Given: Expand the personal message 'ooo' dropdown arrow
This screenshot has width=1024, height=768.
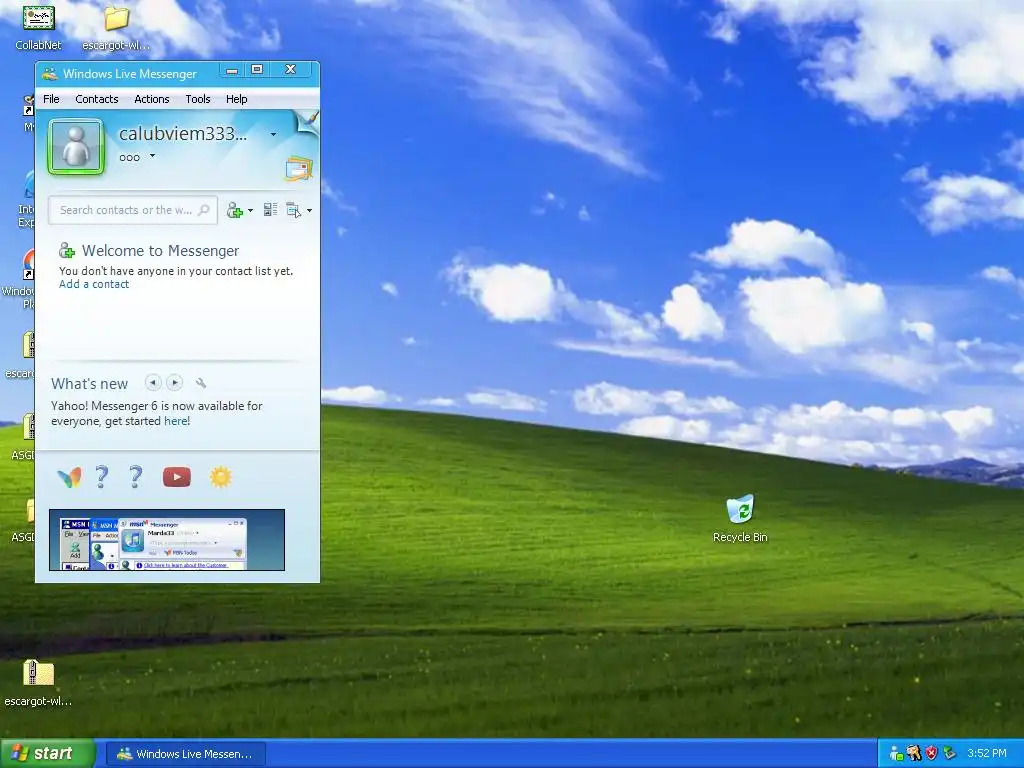Looking at the screenshot, I should (x=152, y=156).
